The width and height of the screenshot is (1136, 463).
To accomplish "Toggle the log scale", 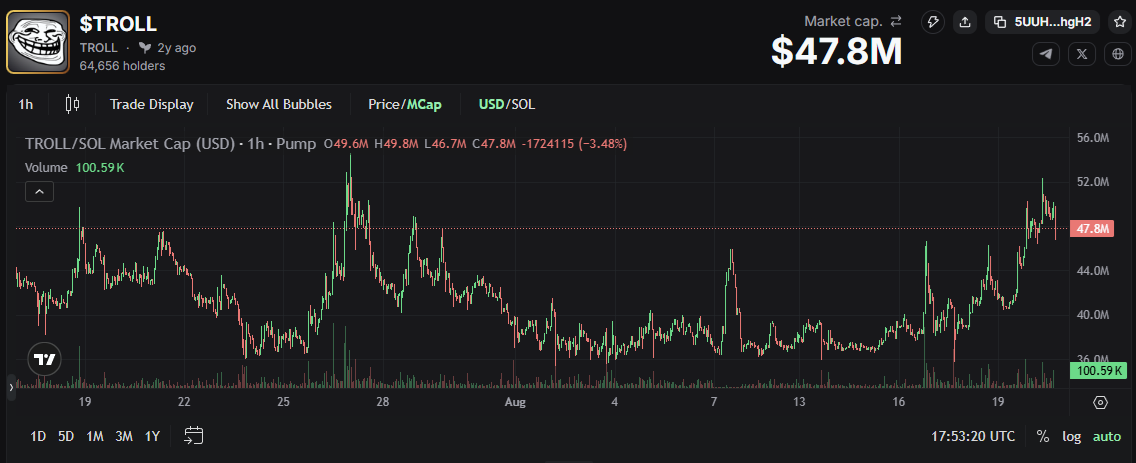I will [x=1072, y=436].
